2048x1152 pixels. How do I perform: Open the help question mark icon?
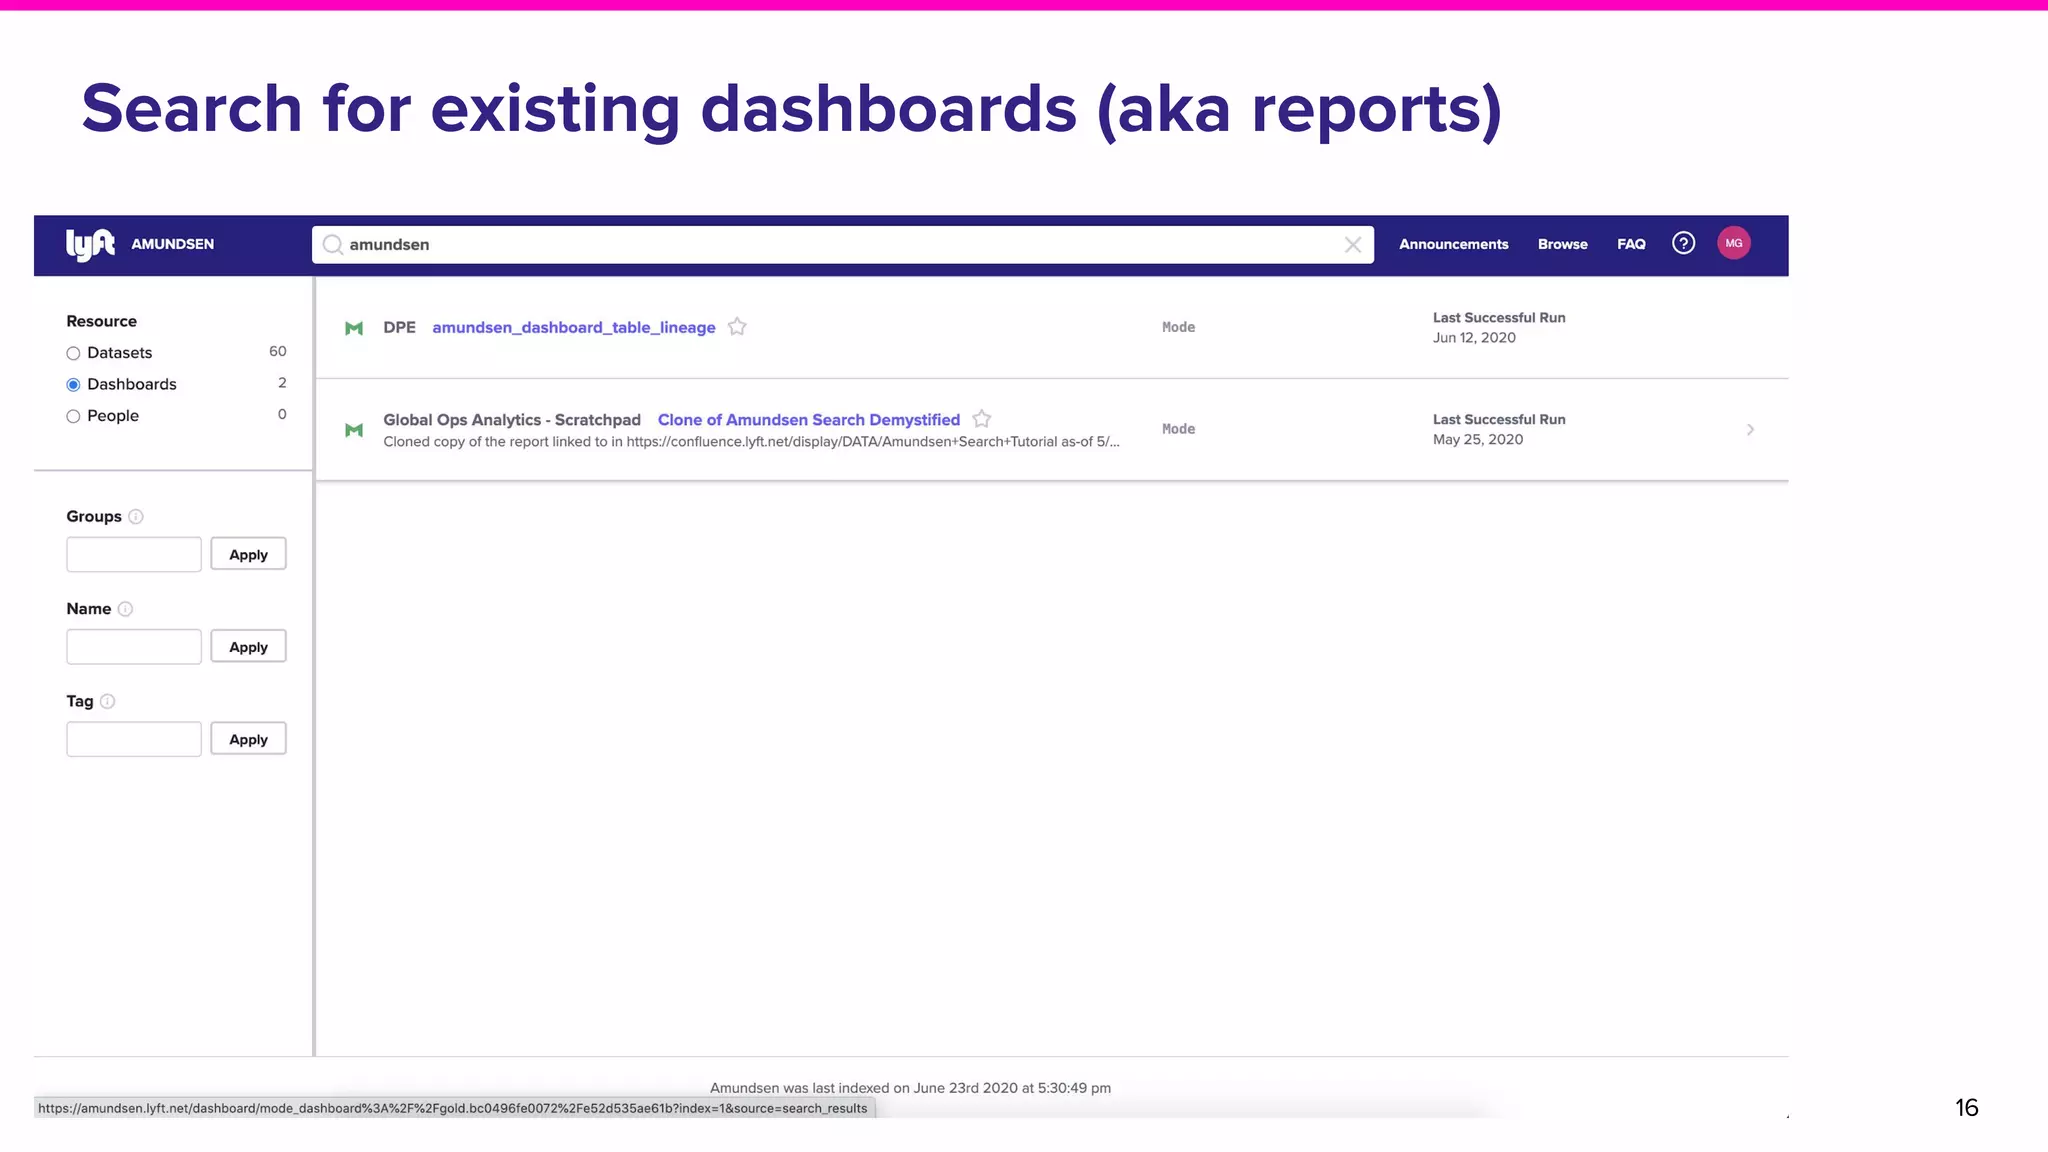point(1683,243)
